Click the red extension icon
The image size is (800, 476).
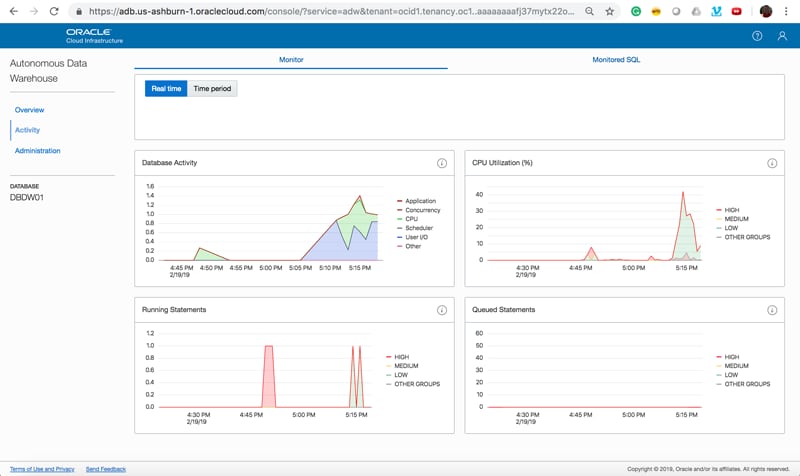pyautogui.click(x=736, y=11)
